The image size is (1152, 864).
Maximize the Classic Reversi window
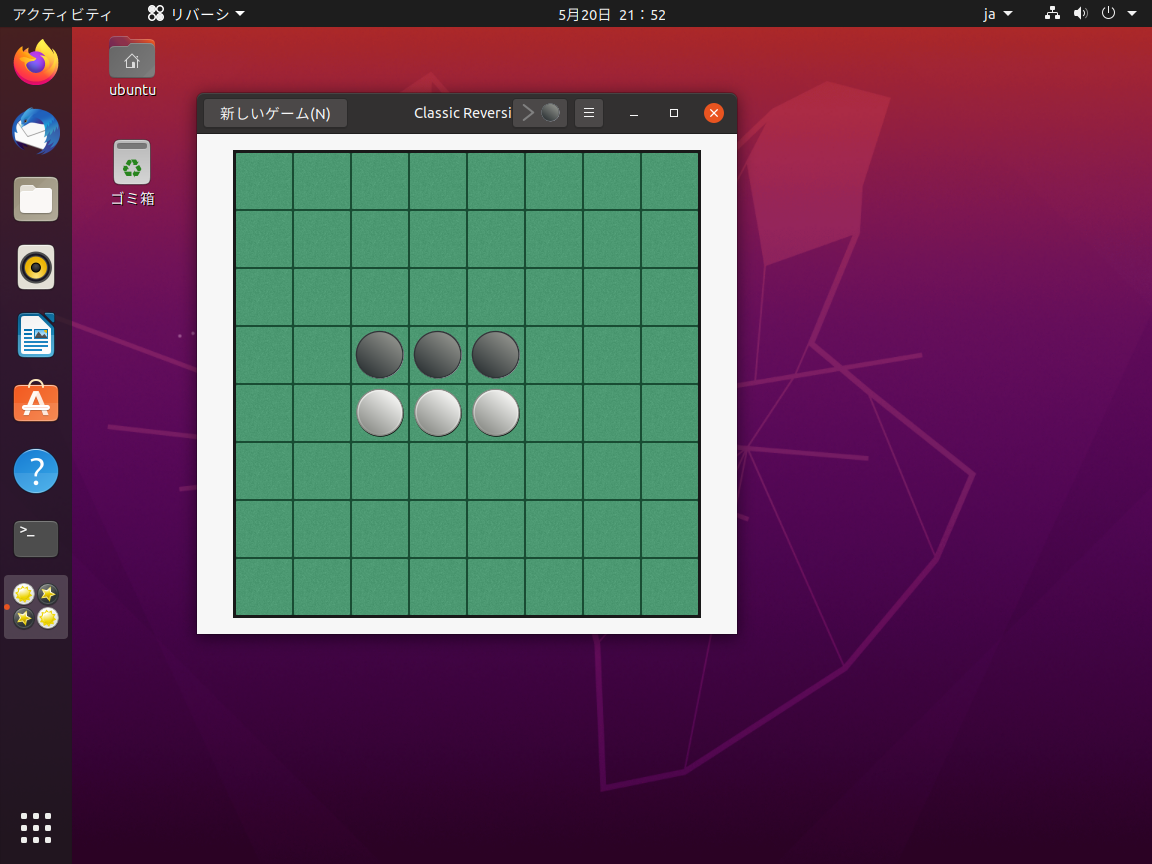pyautogui.click(x=674, y=113)
